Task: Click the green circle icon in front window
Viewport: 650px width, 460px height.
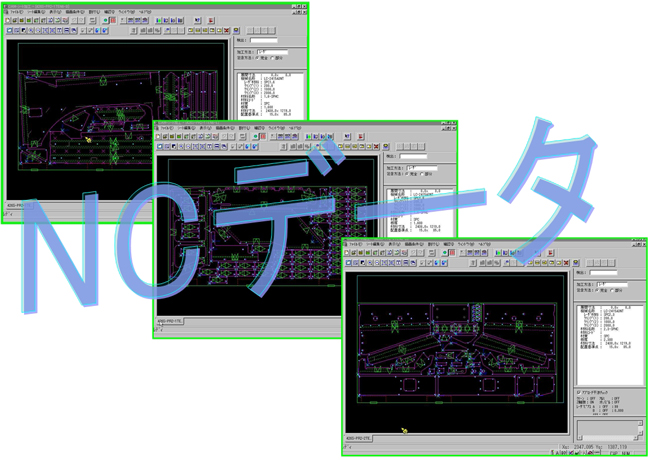Action: (445, 253)
